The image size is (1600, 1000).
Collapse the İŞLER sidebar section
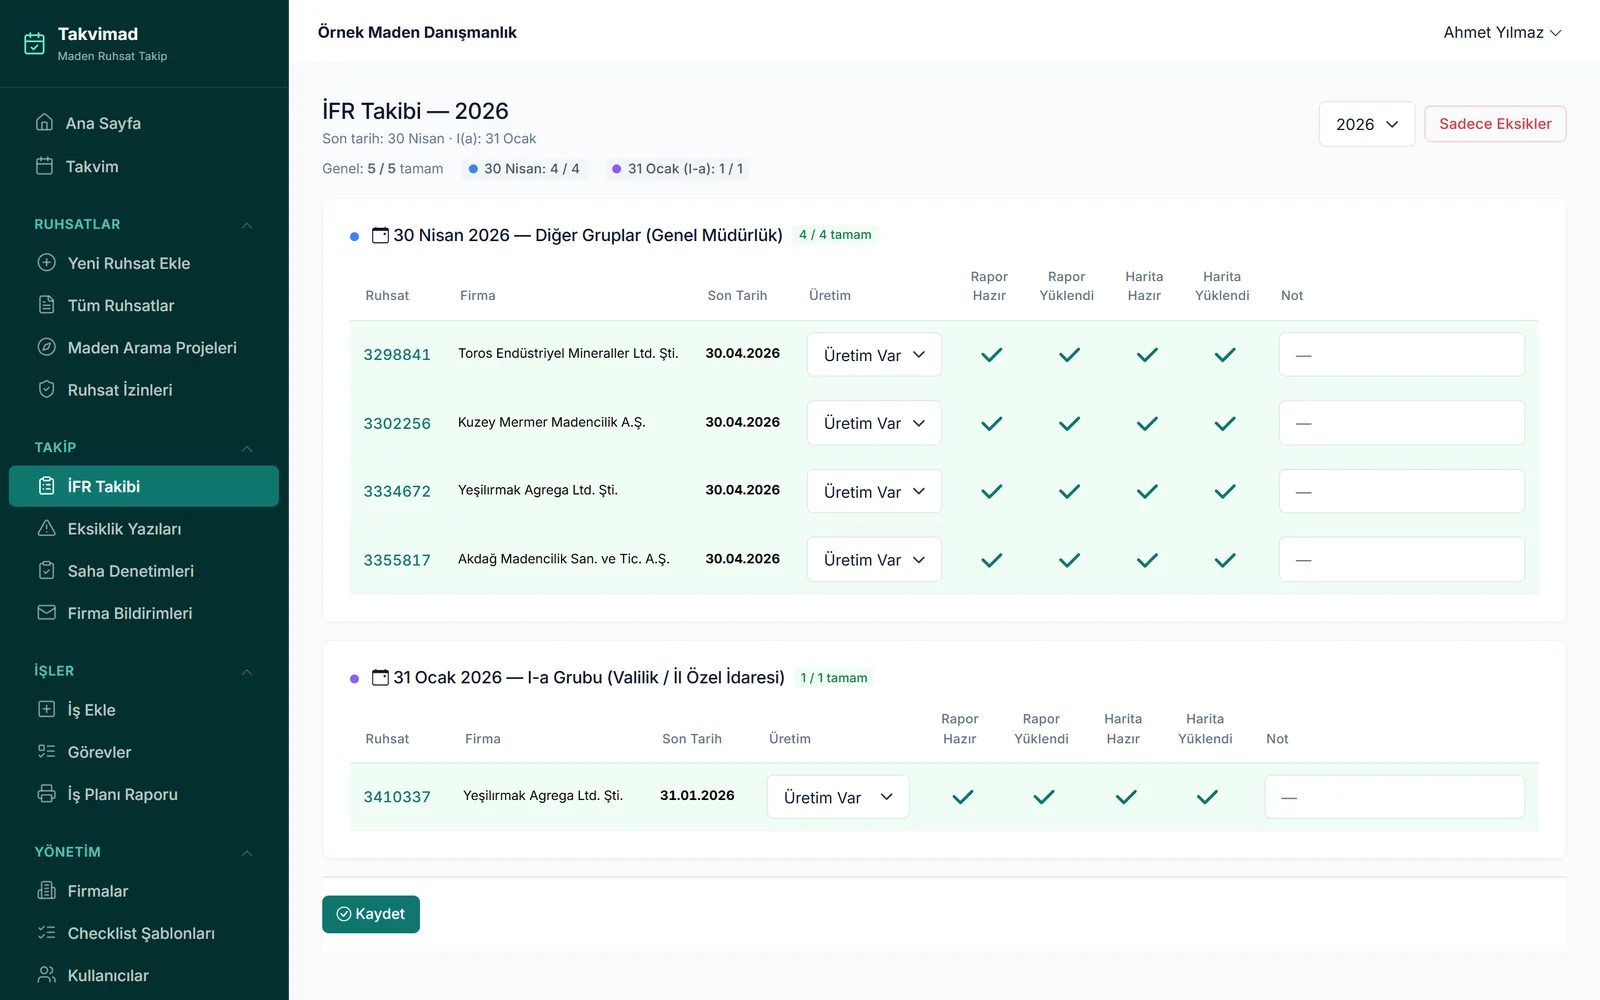pyautogui.click(x=246, y=672)
